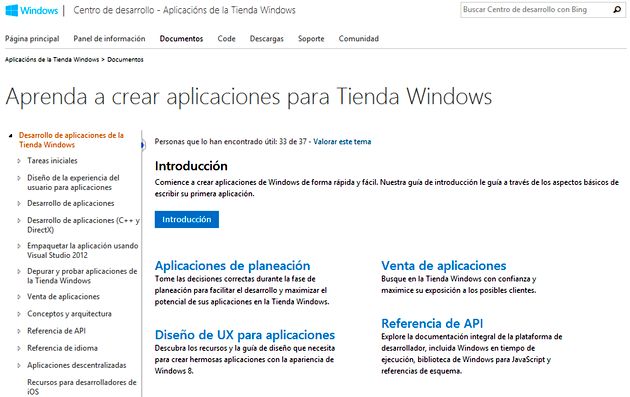Collapse Desarrollo de aplicaciones de la Tienda Windows arrow
Screen dimensions: 630x397
pyautogui.click(x=11, y=136)
